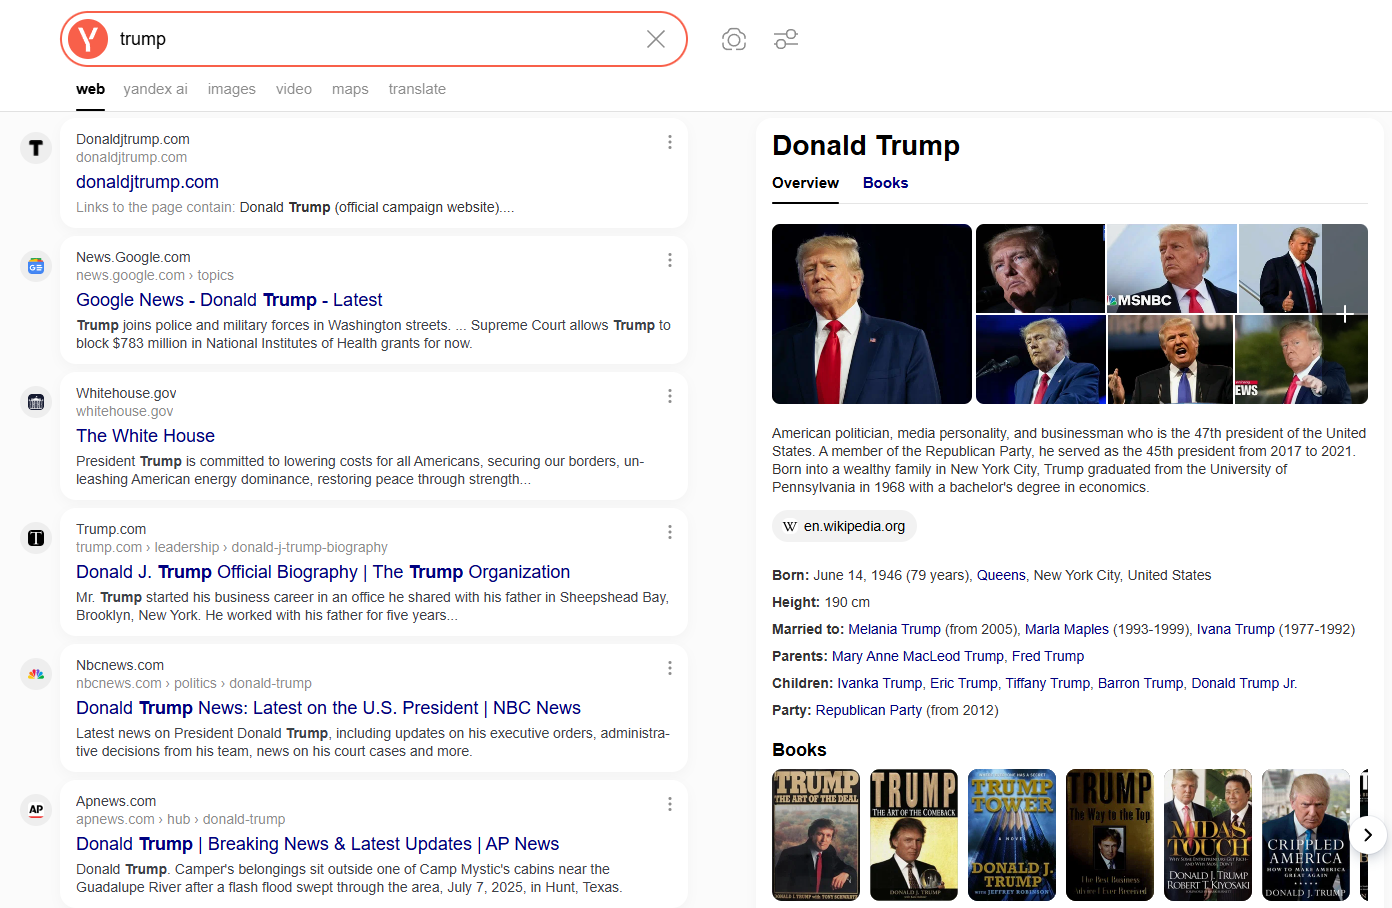Open the en.wikipedia.org source button

[844, 526]
